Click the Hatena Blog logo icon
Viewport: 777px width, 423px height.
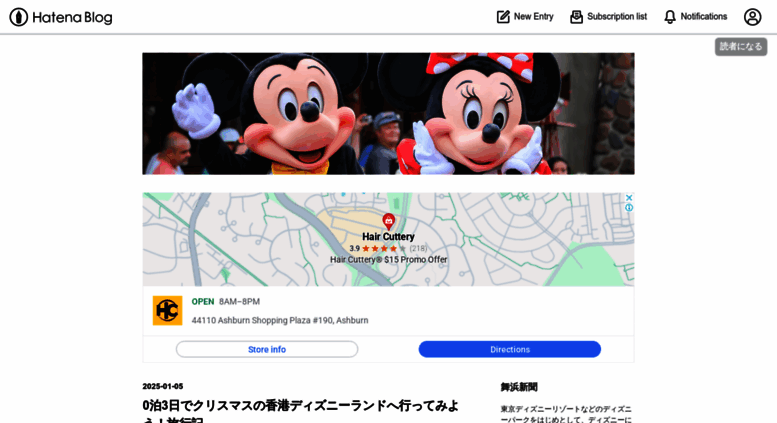(x=18, y=17)
